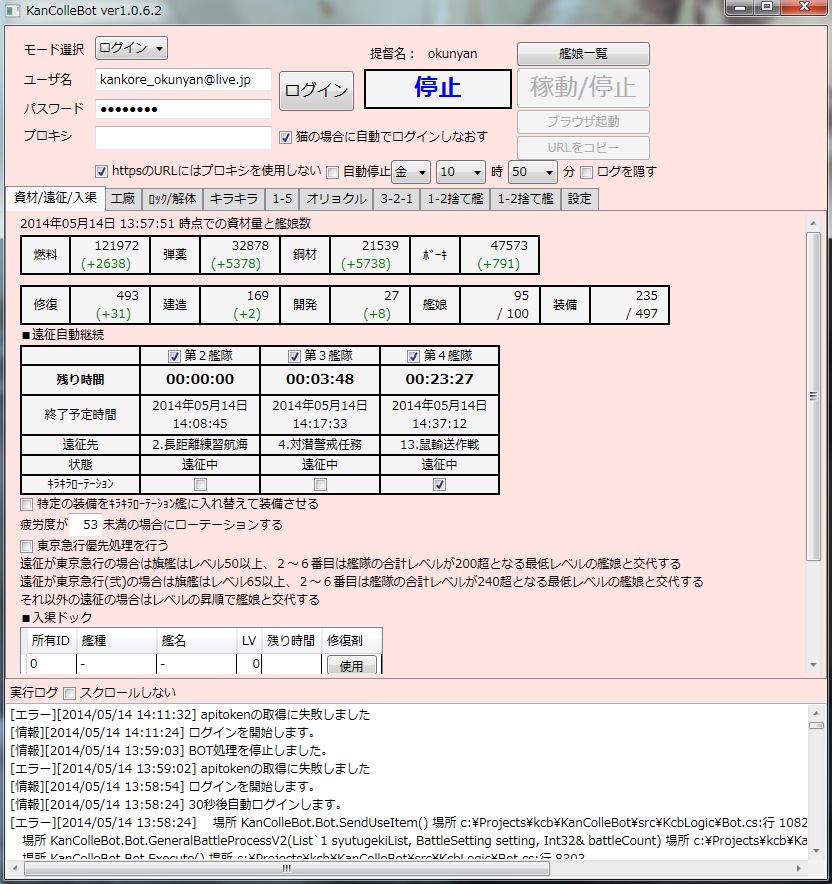Screen dimensions: 832x884
Task: Enable 東京急行優先処理を行う checkbox
Action: (26, 546)
